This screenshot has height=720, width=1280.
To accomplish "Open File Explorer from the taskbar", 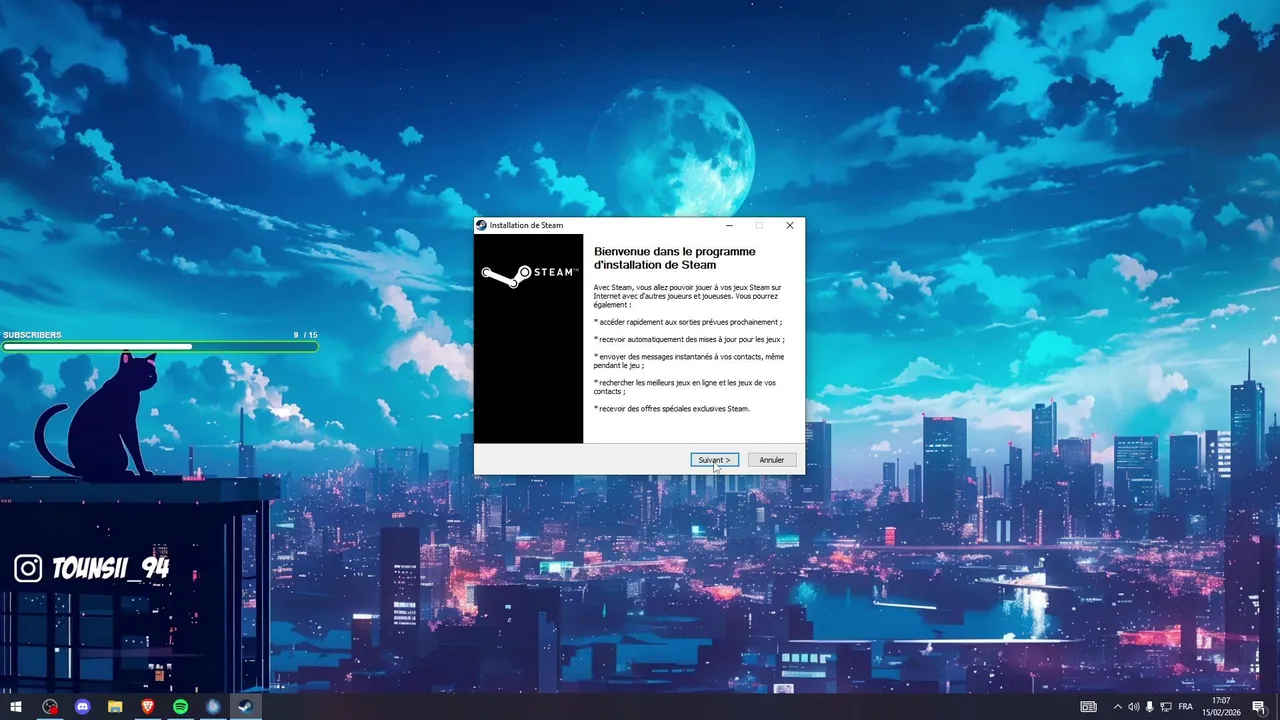I will [x=115, y=707].
